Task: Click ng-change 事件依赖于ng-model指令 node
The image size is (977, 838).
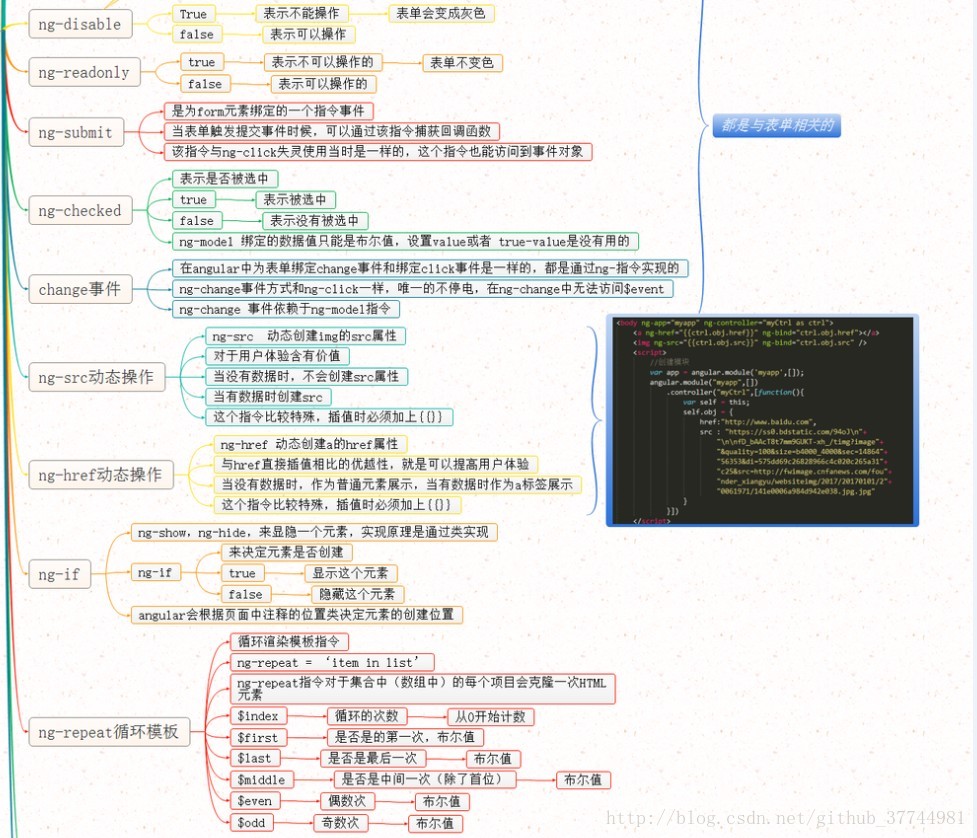Action: 285,309
